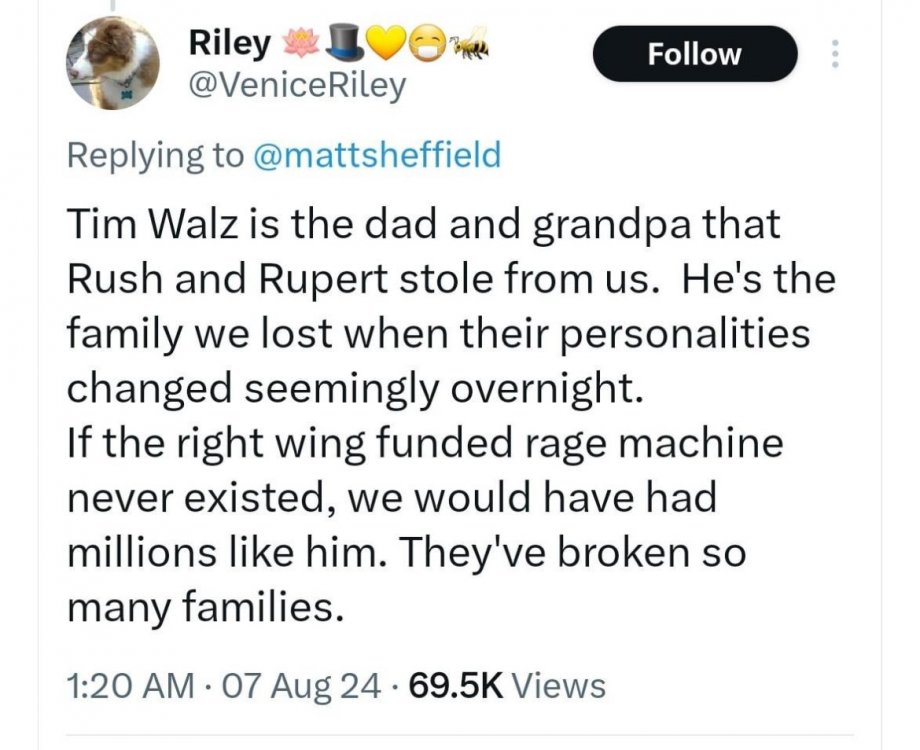The image size is (920, 750).
Task: Click the word "Views" in the footer
Action: coord(564,686)
